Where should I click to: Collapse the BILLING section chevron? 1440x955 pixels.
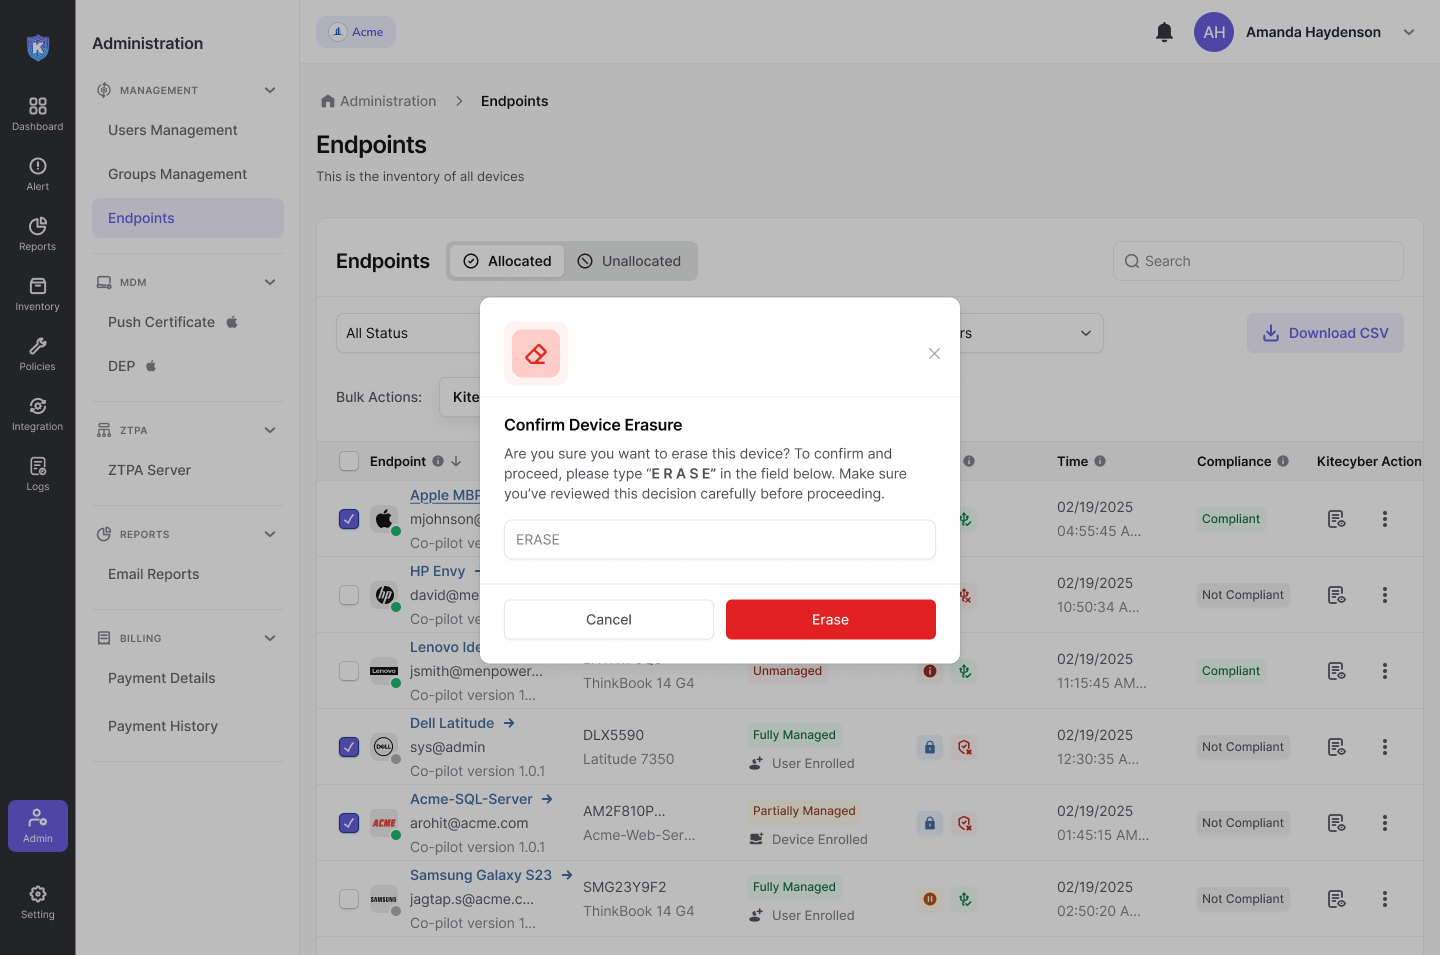coord(270,638)
